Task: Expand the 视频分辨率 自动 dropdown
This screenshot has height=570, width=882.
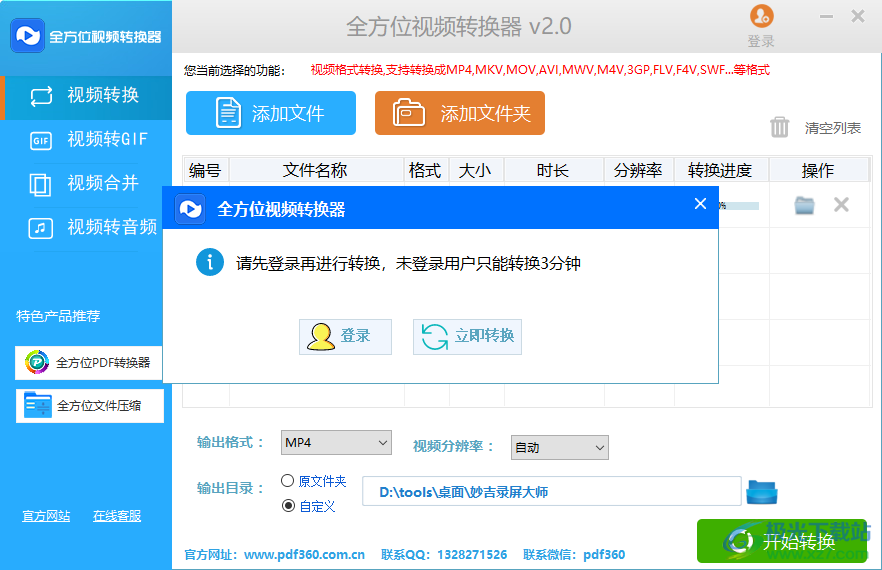Action: [560, 447]
